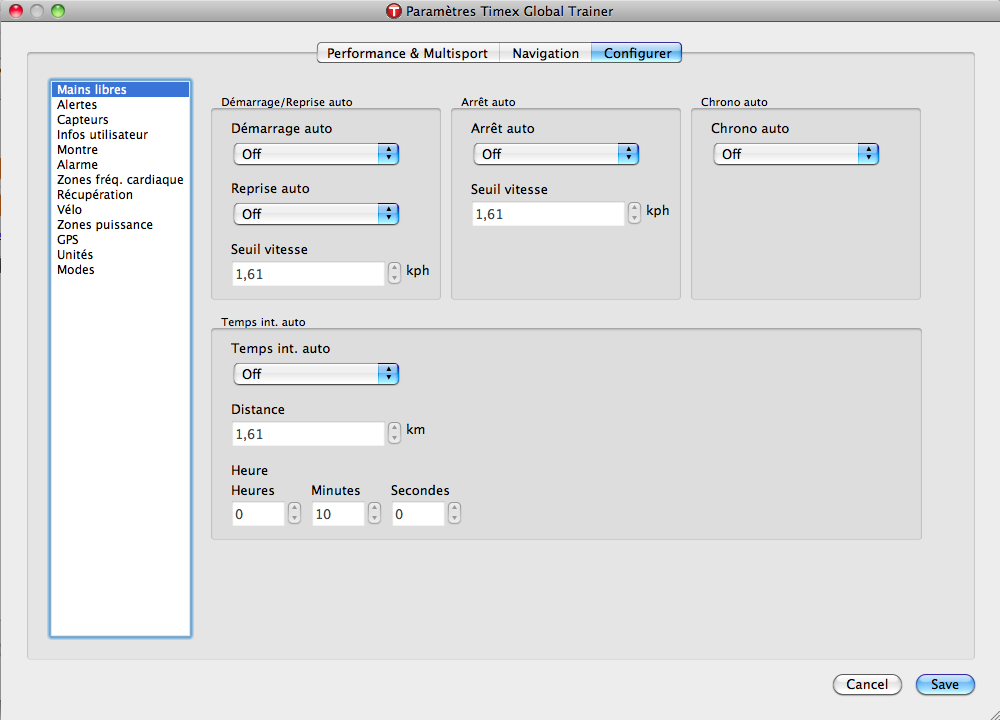Select Alertes in the sidebar list
1000x720 pixels.
point(77,105)
